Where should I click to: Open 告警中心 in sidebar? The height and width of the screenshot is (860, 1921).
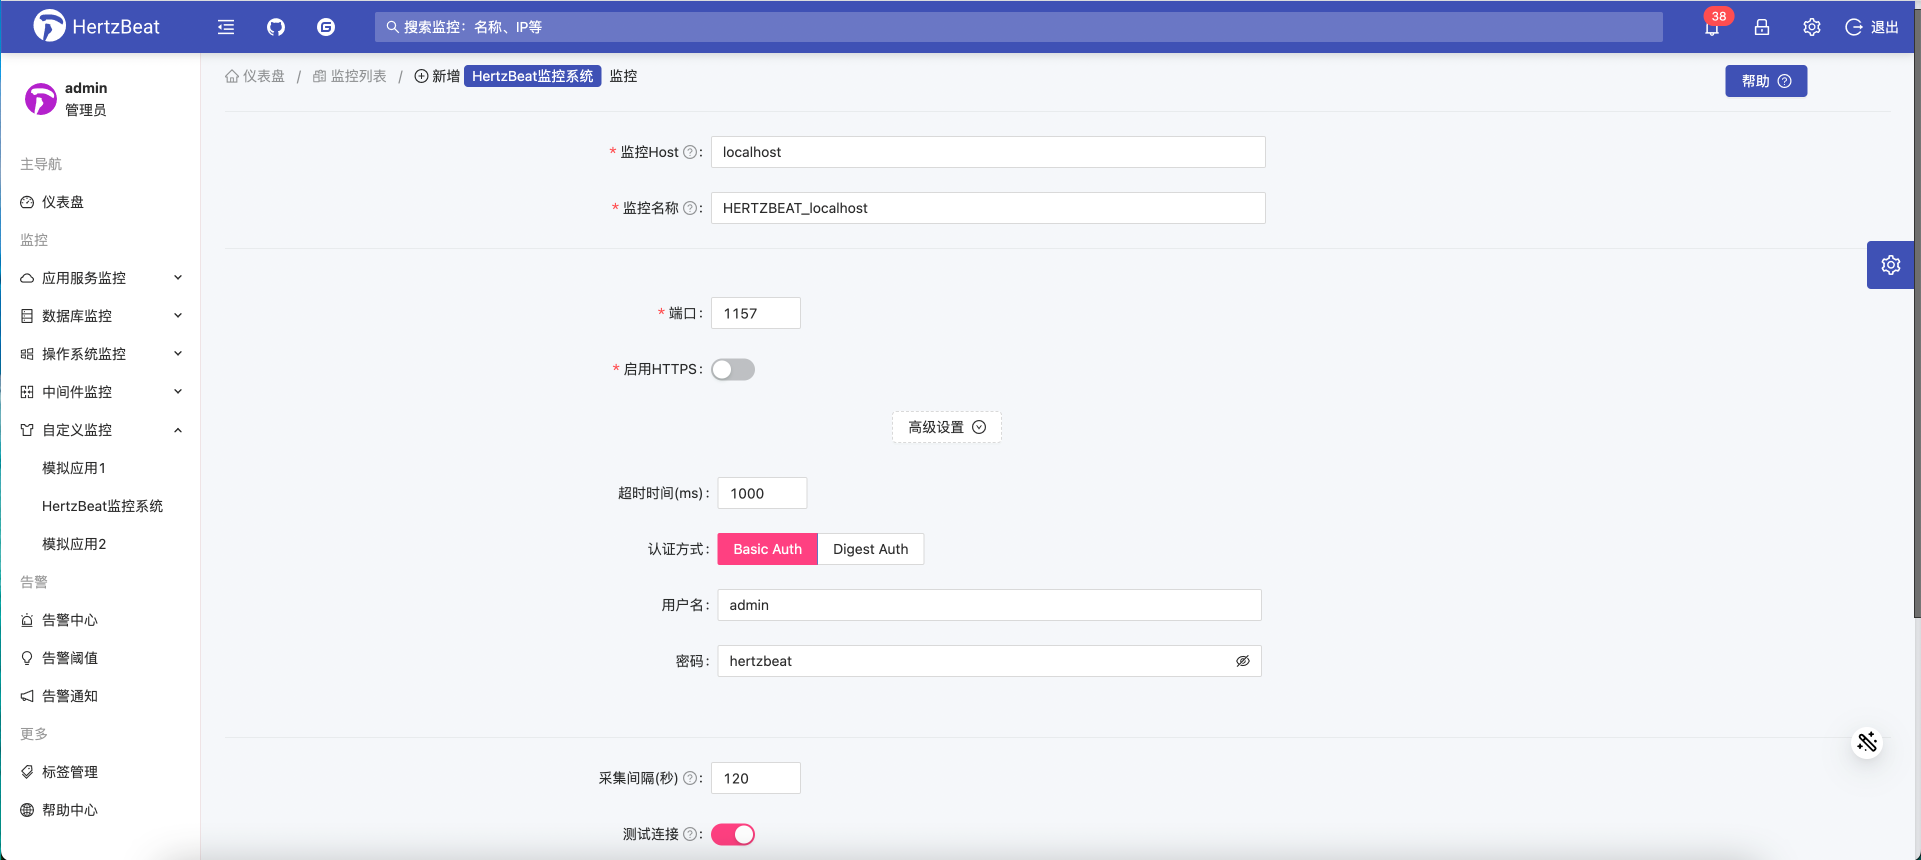tap(70, 620)
